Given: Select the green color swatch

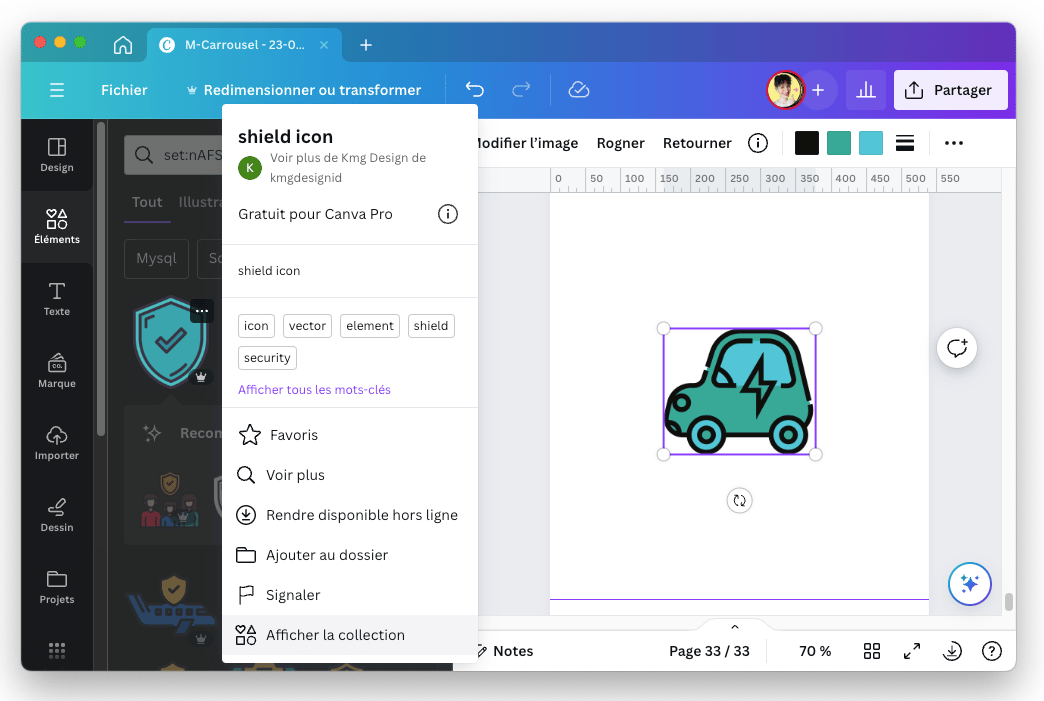Looking at the screenshot, I should [x=838, y=143].
